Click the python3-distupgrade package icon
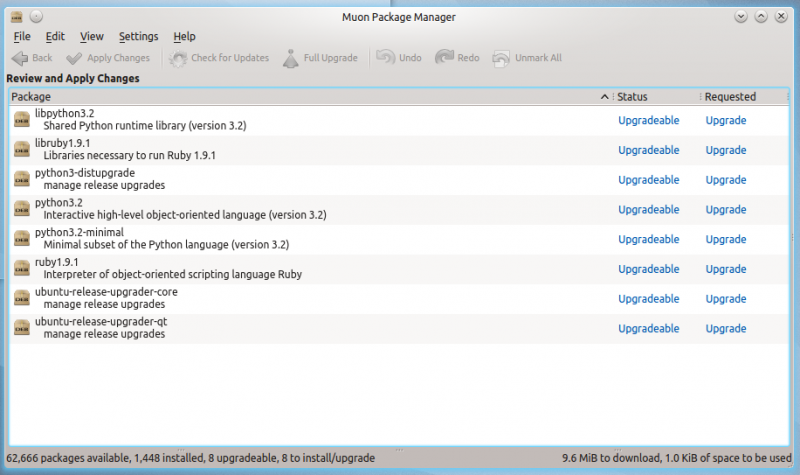This screenshot has width=800, height=475. (x=21, y=179)
